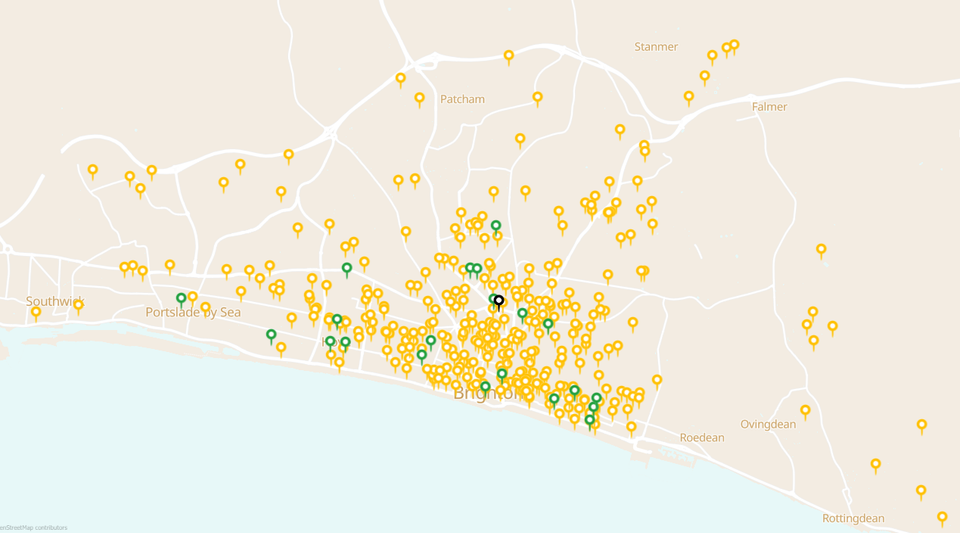Open the yellow pin below the Southwick label
The image size is (960, 533).
tap(36, 315)
